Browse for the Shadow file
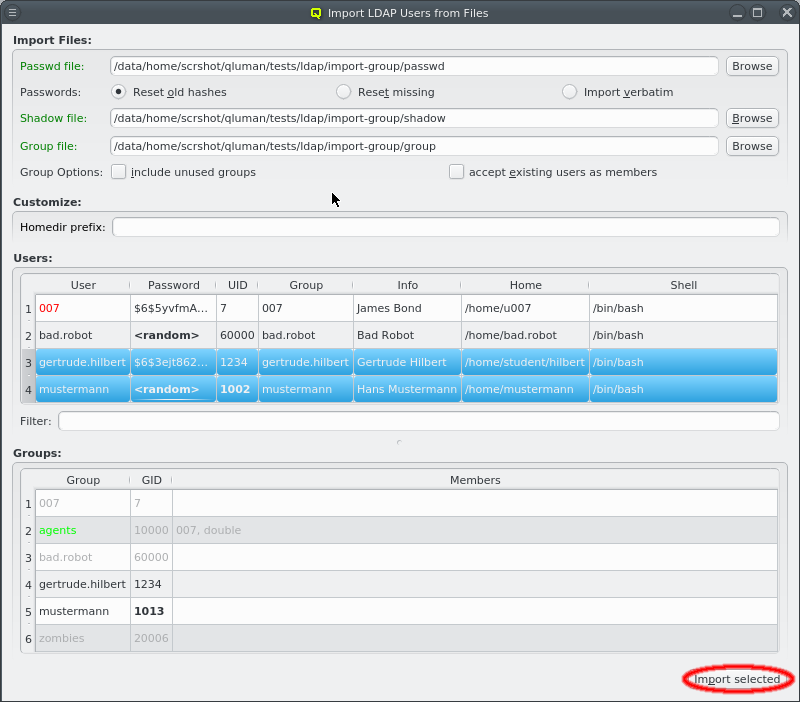The image size is (800, 702). pyautogui.click(x=752, y=118)
